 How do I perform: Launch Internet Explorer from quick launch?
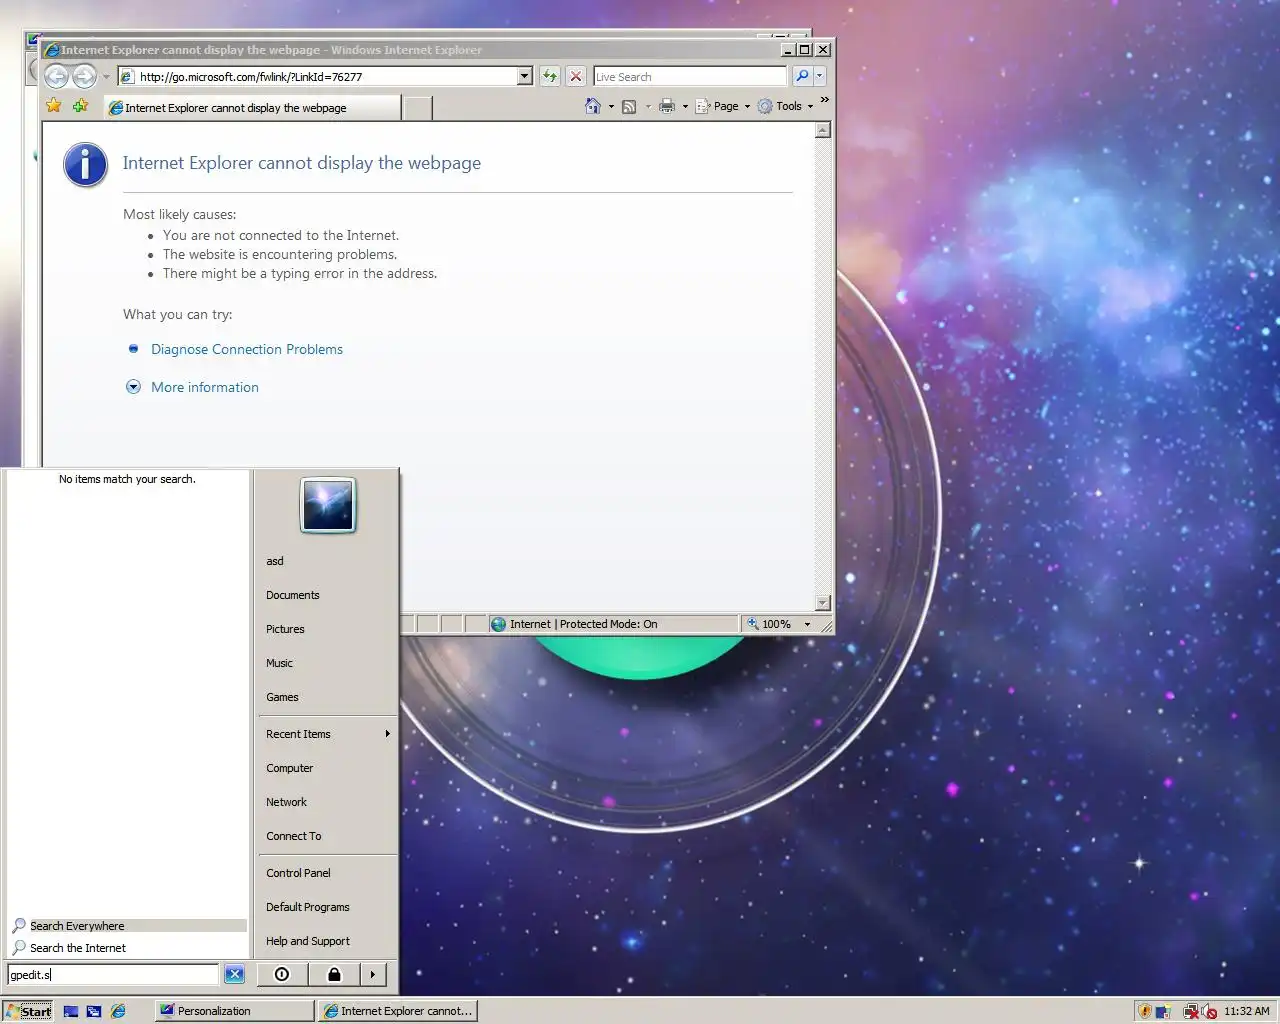tap(118, 1011)
